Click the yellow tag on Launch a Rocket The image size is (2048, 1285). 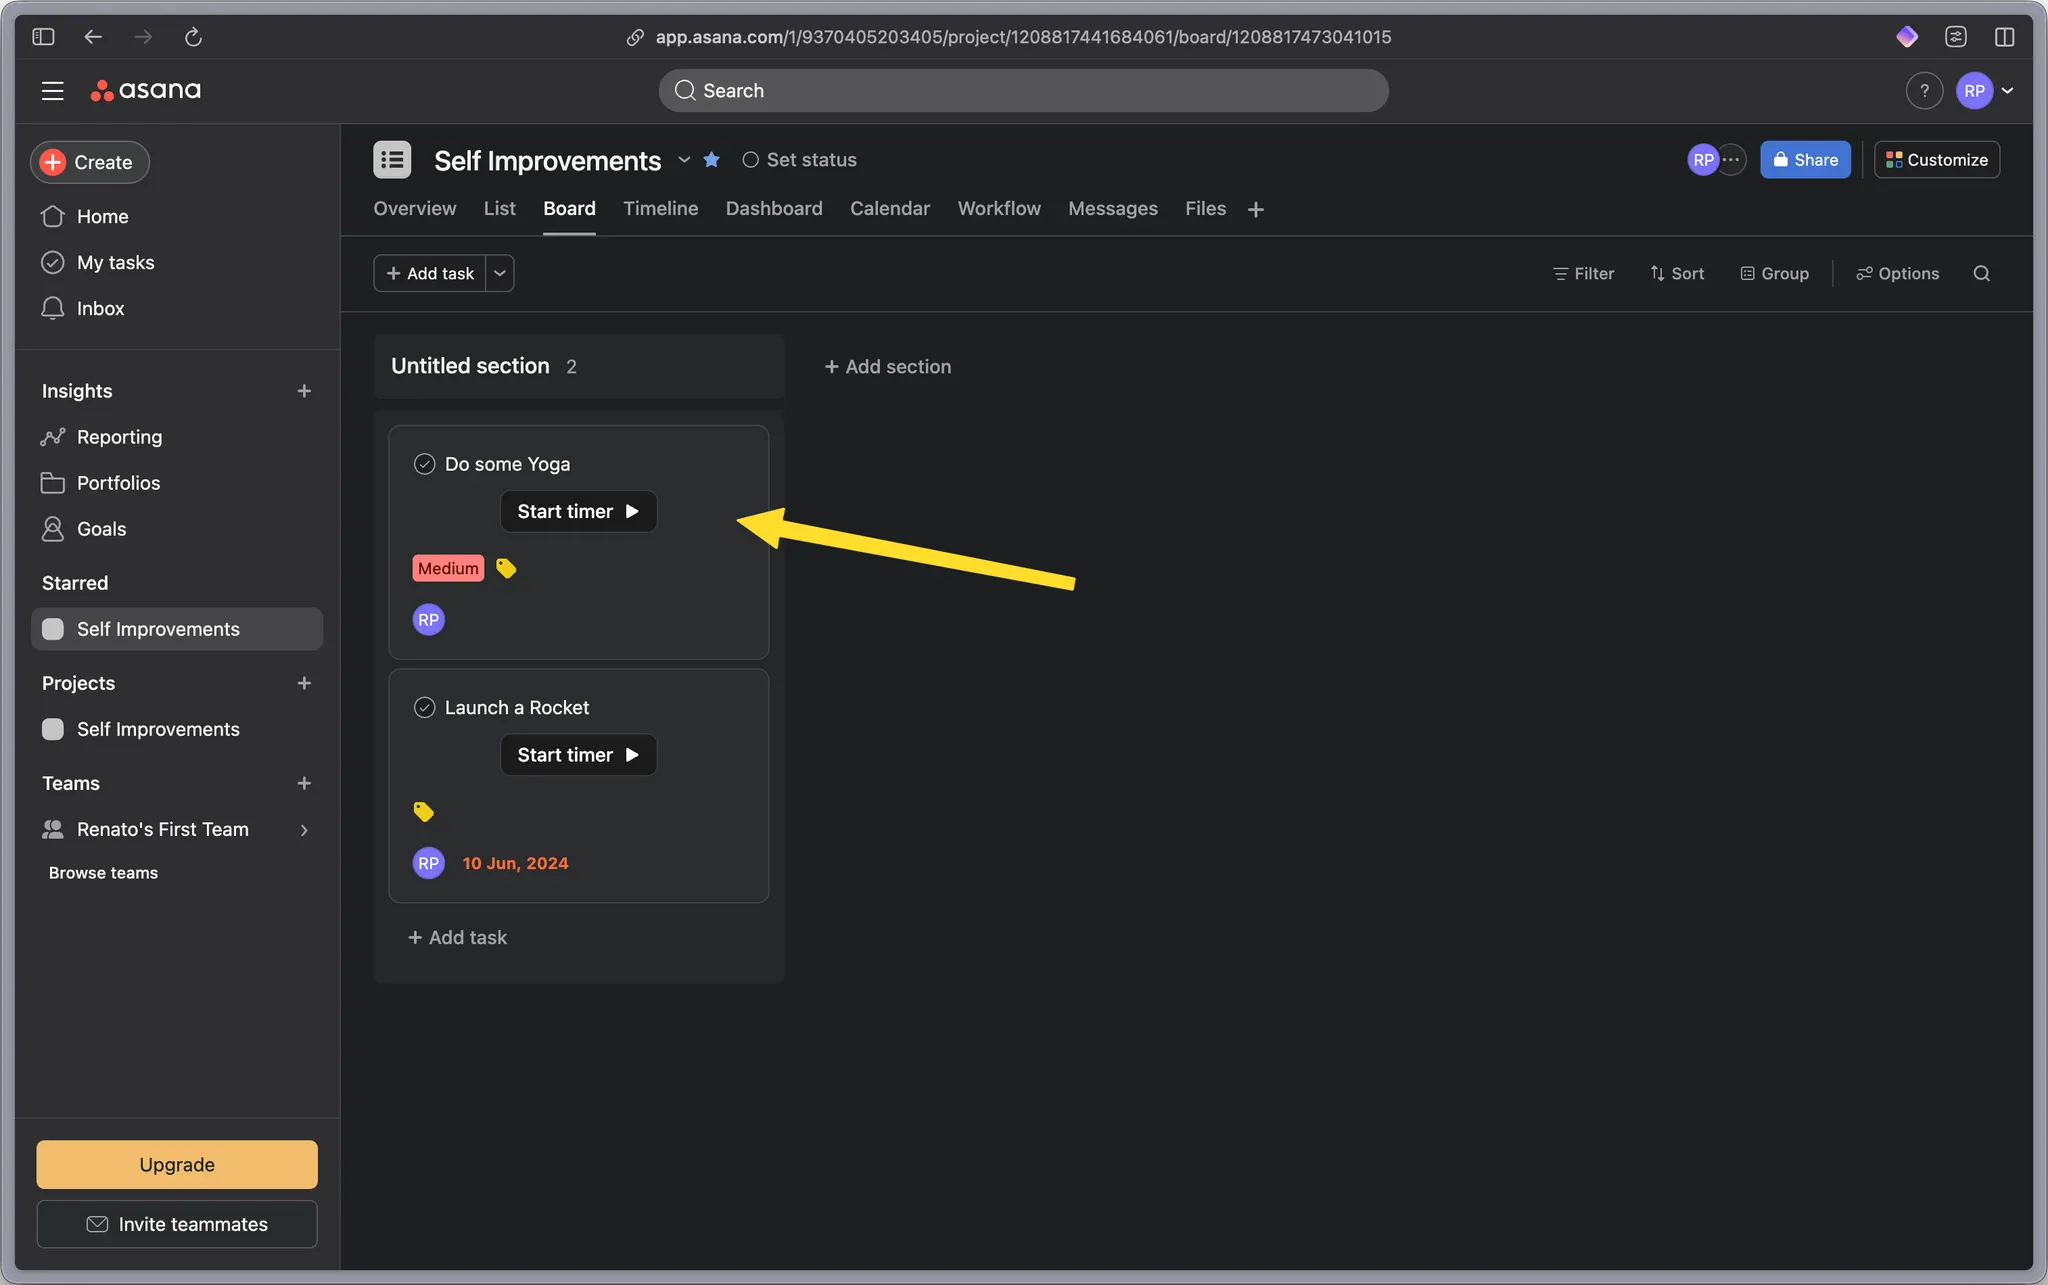point(424,812)
